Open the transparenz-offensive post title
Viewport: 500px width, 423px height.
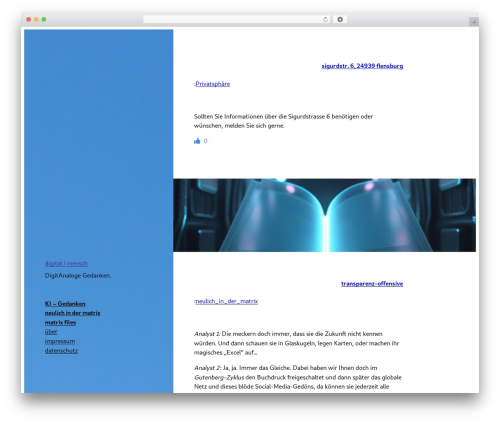click(x=372, y=284)
